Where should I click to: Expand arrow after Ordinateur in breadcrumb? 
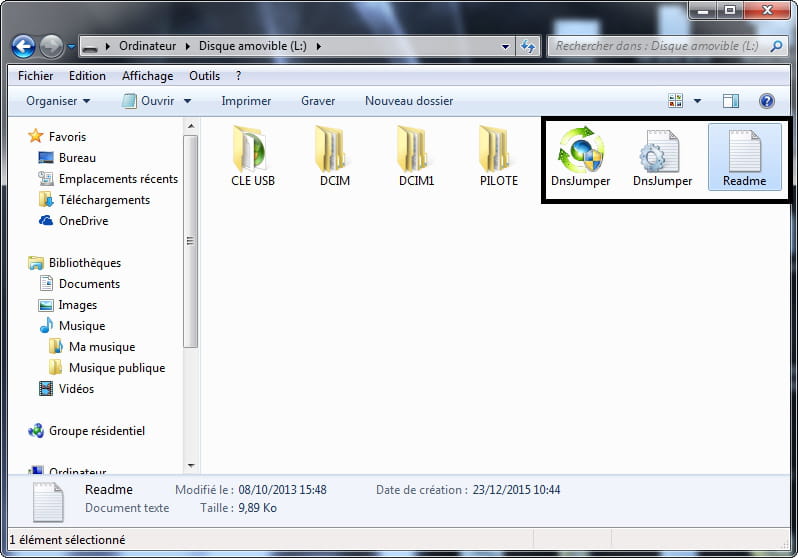point(187,46)
